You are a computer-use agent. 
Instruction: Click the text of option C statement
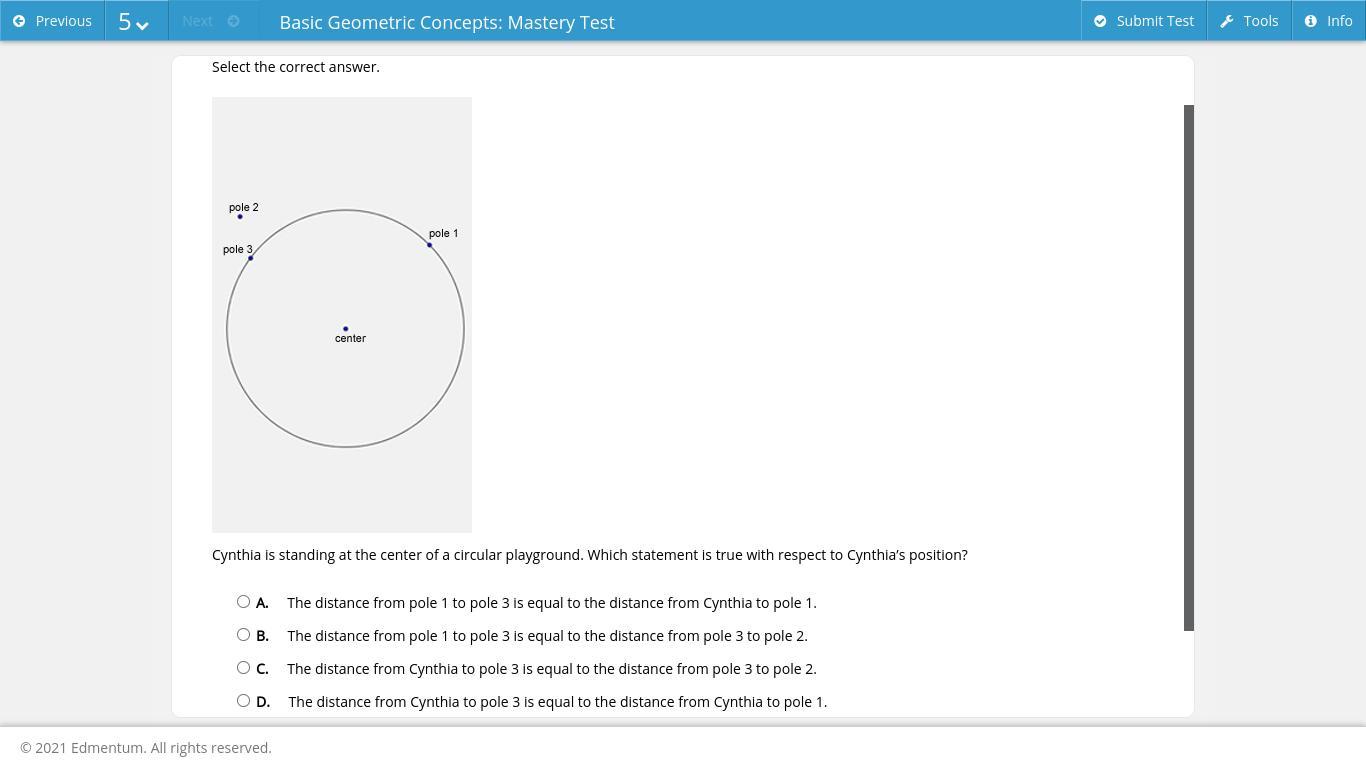552,669
